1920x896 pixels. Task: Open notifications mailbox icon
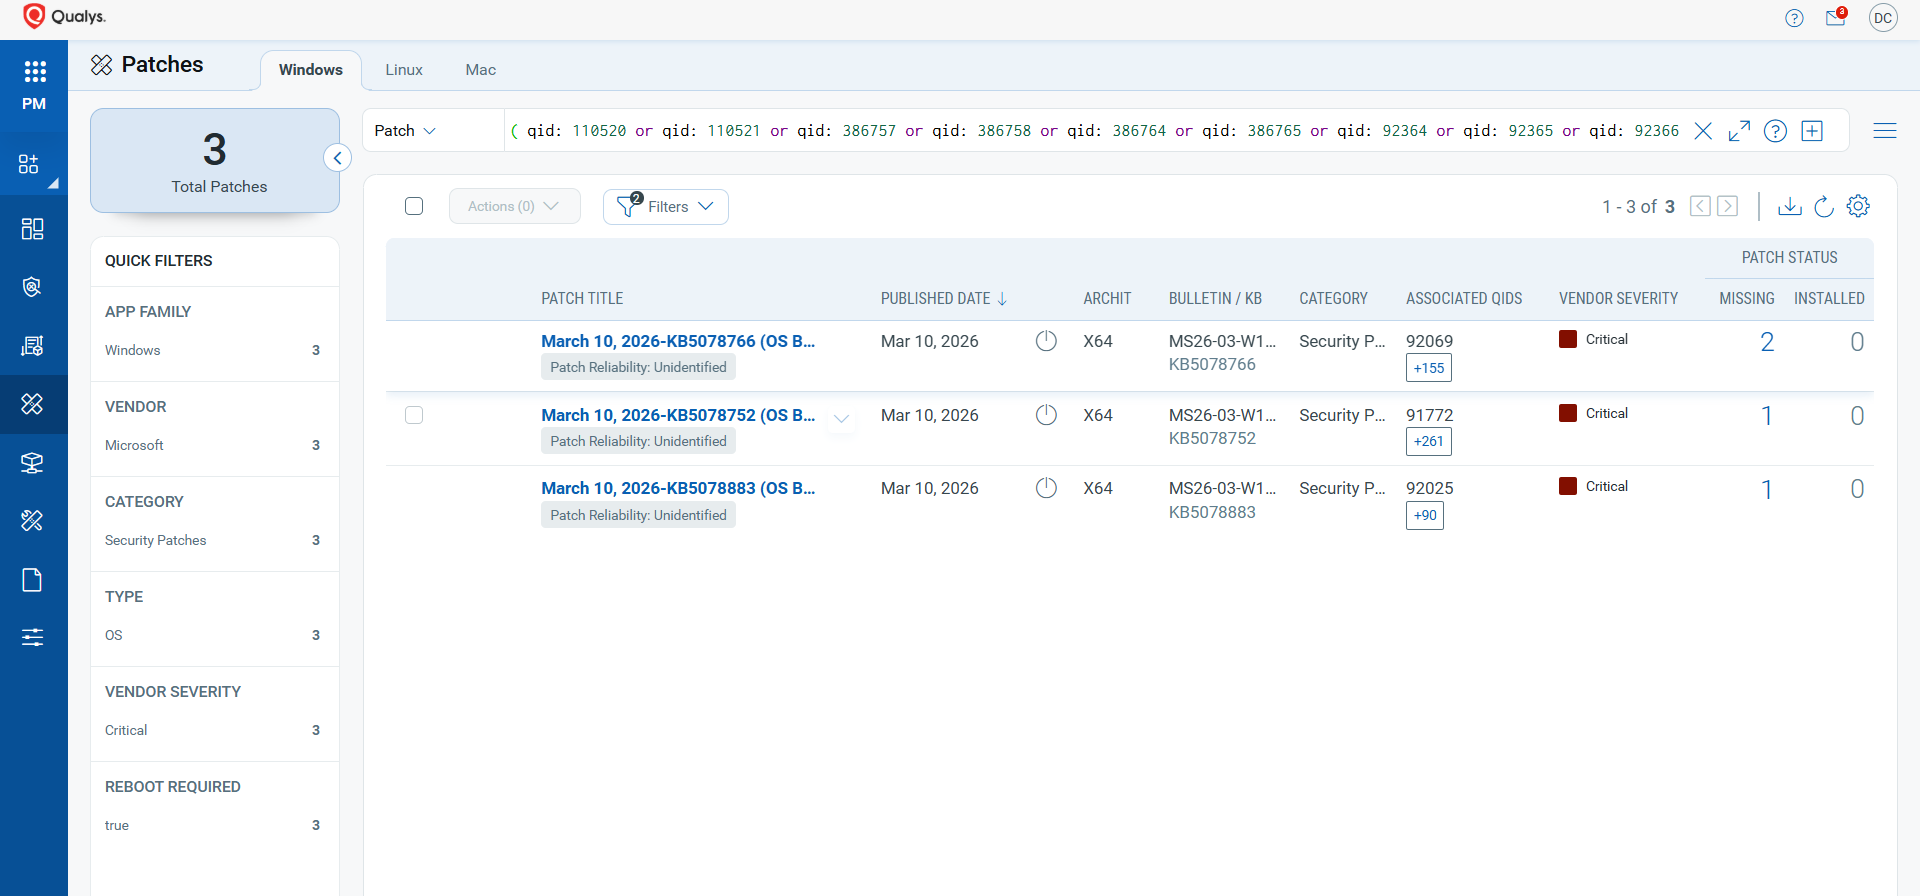coord(1835,18)
